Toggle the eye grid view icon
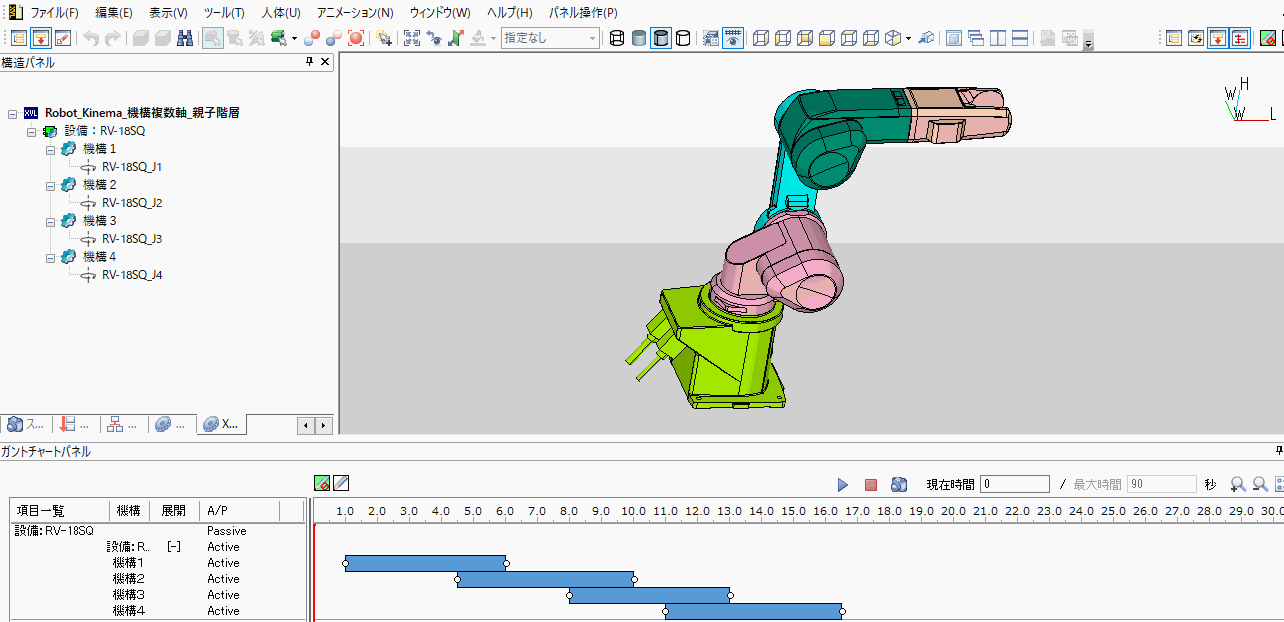The image size is (1284, 622). tap(733, 38)
